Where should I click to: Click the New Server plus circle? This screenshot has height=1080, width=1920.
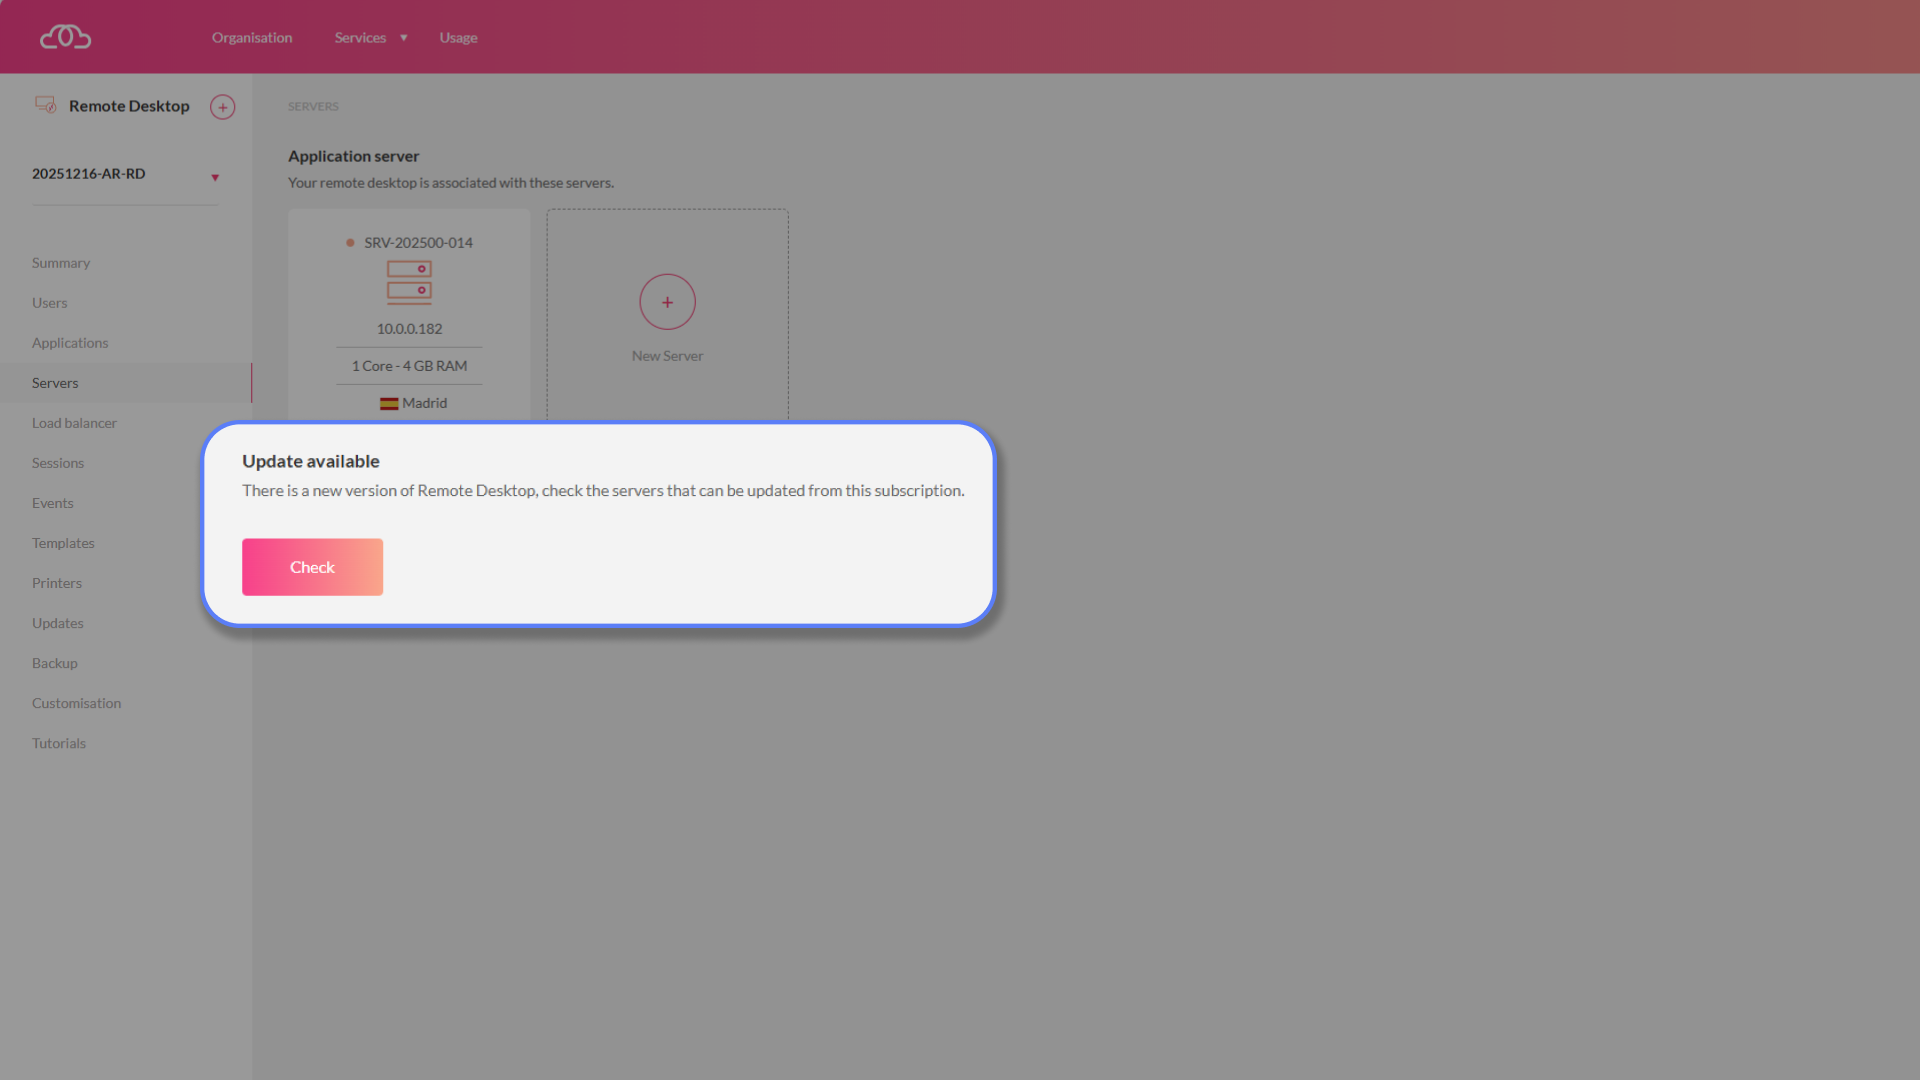[667, 302]
